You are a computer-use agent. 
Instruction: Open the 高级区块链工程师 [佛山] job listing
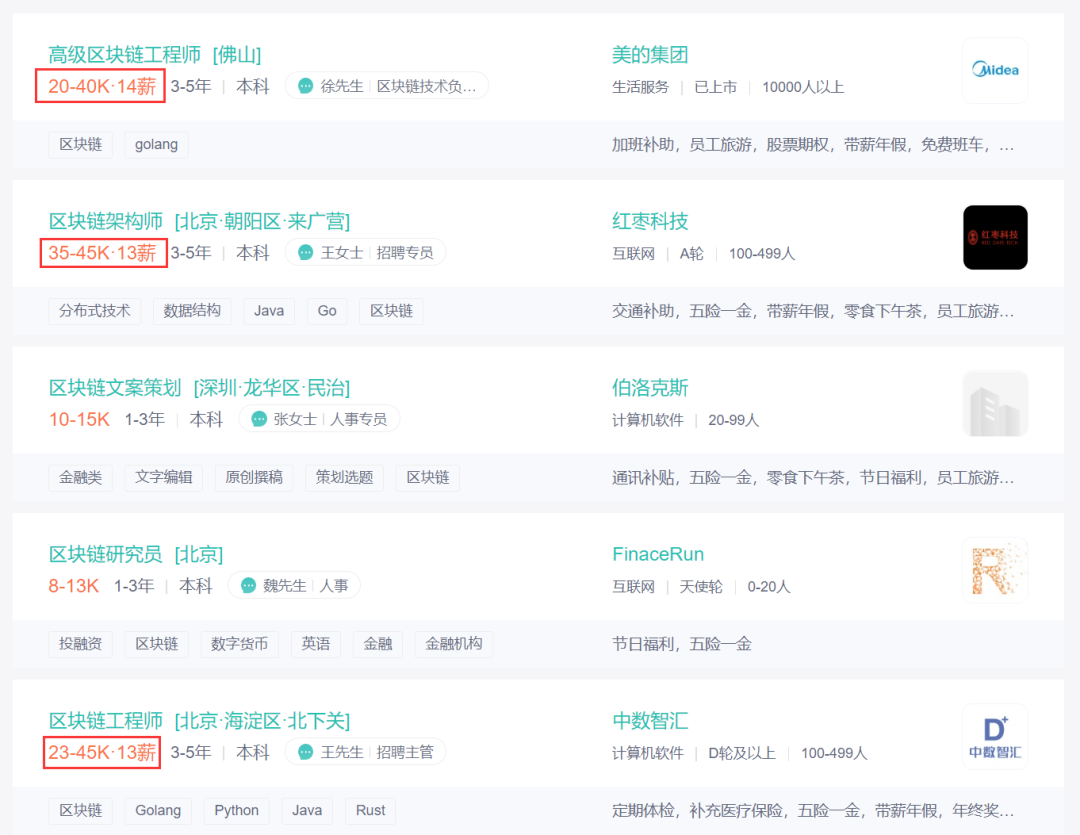point(155,54)
